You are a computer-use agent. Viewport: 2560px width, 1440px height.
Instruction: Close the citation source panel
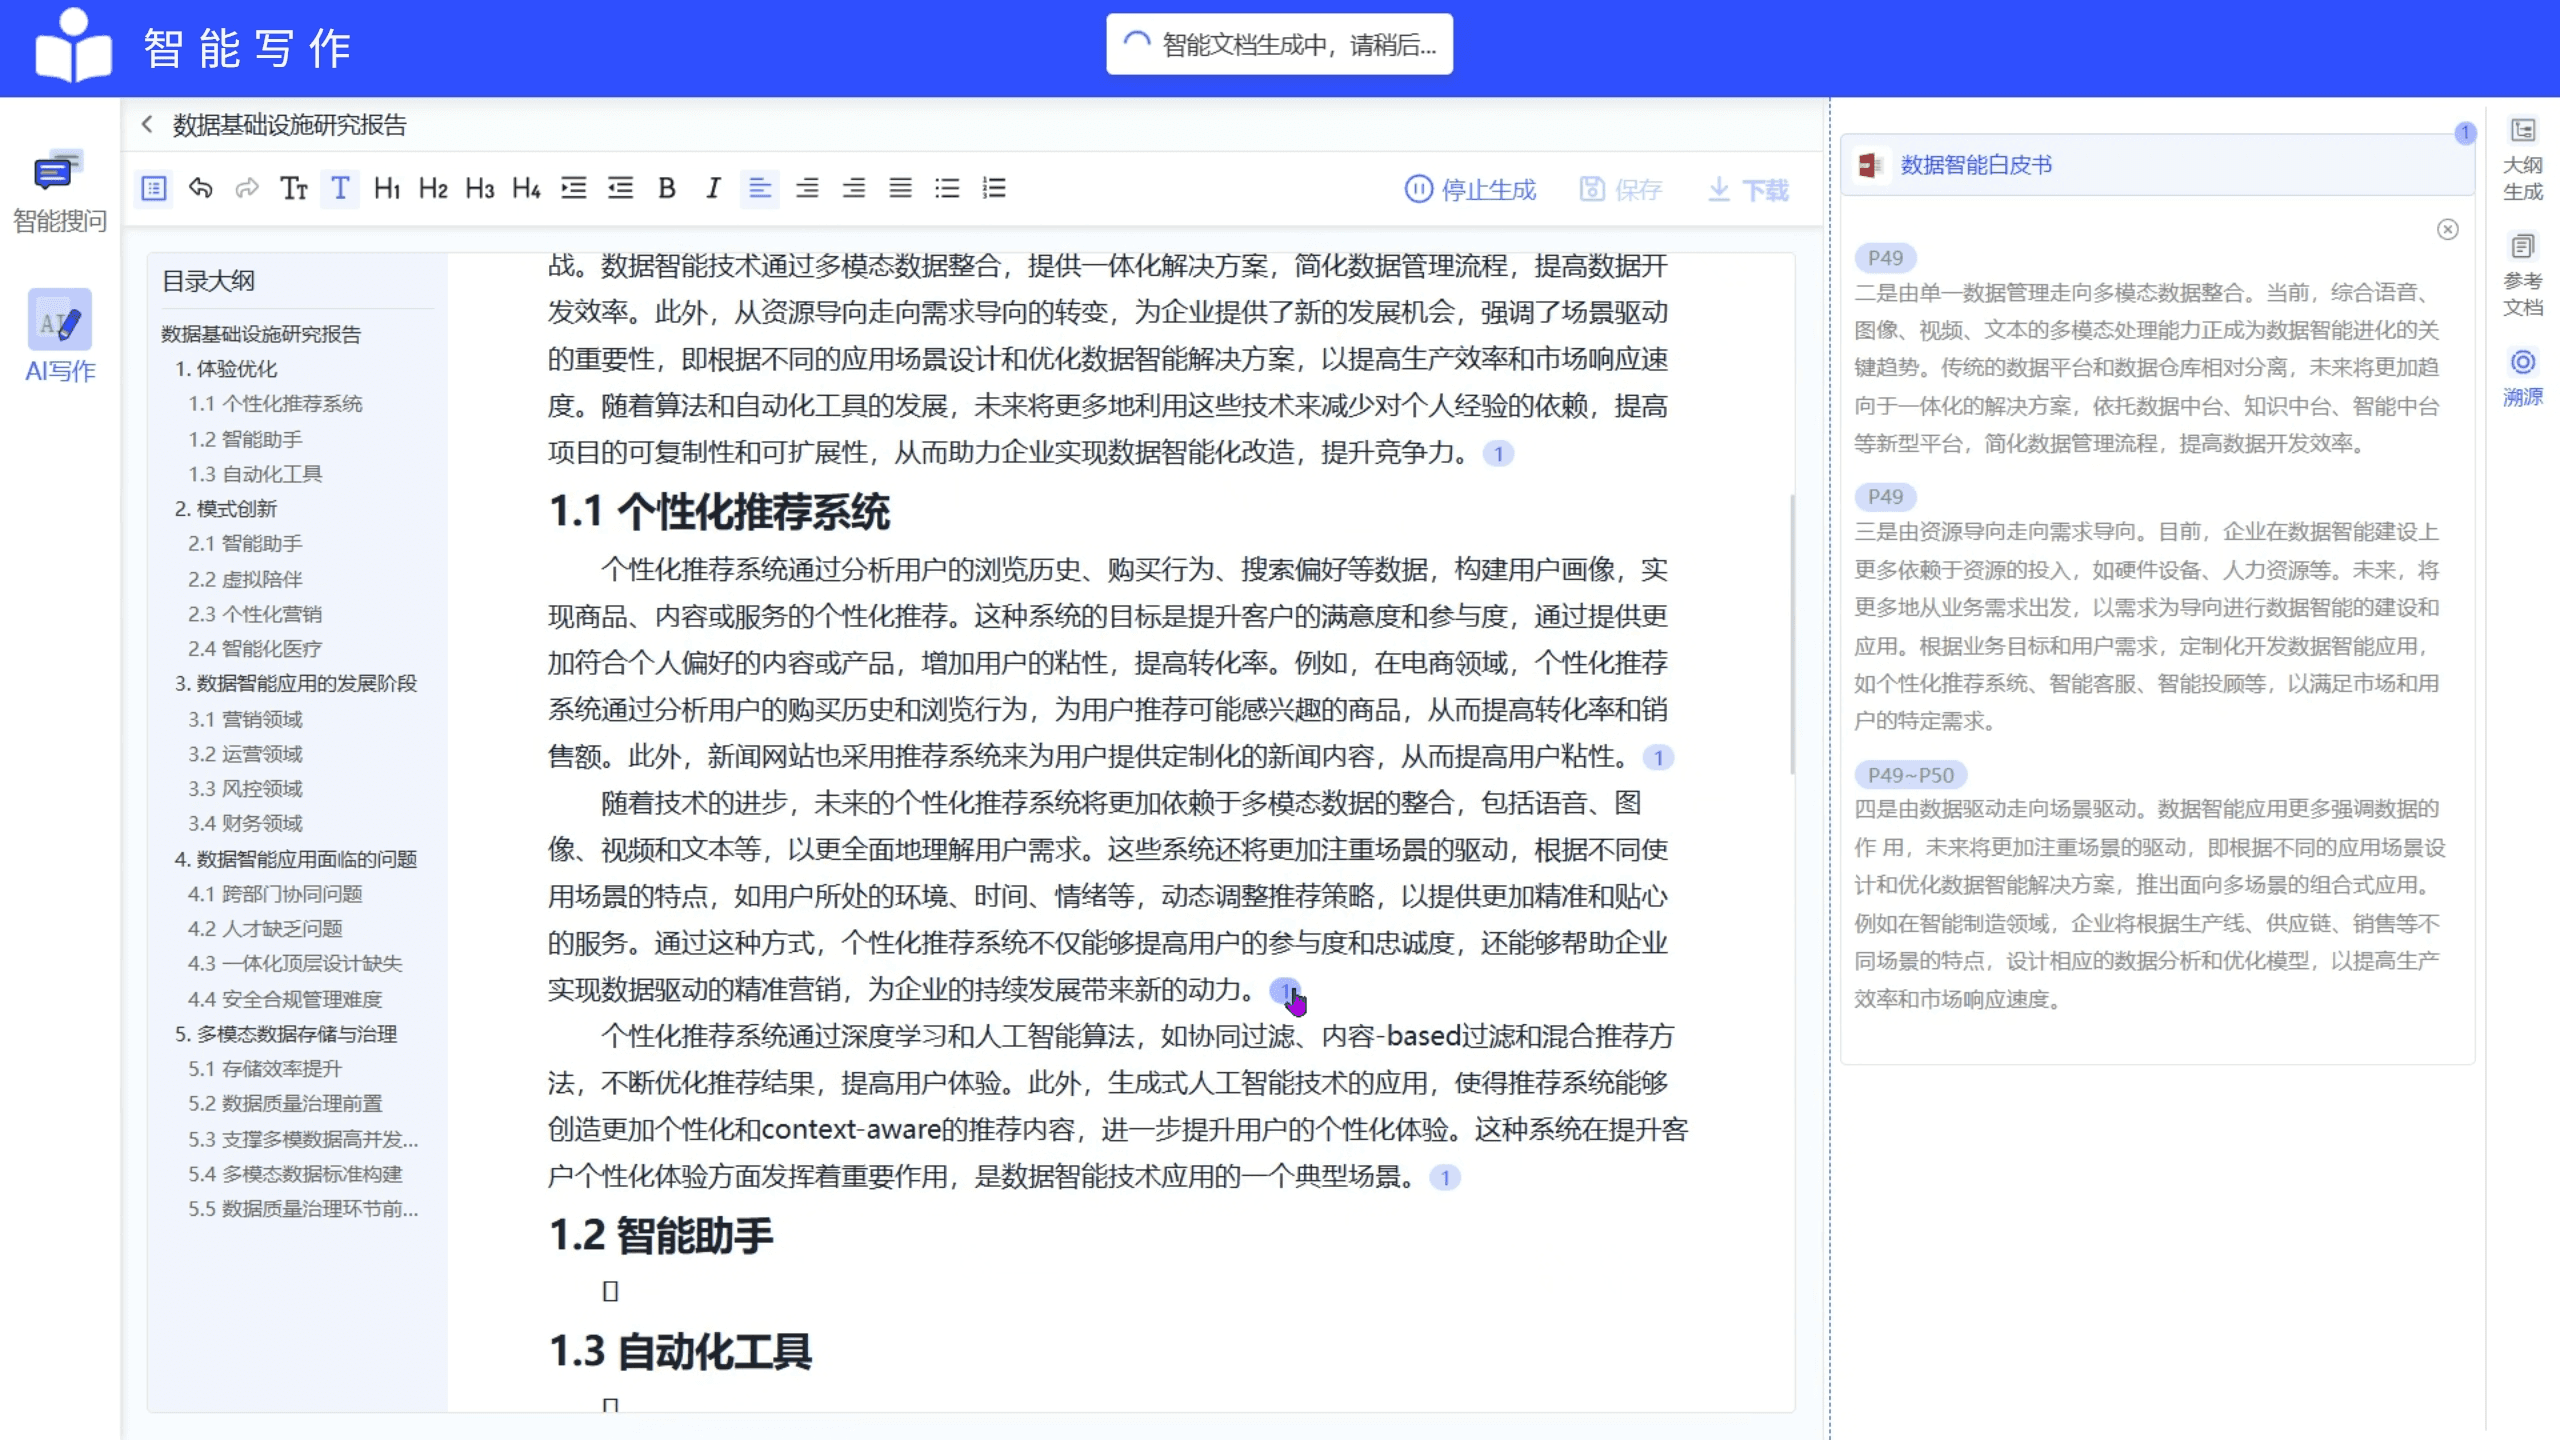(2447, 230)
